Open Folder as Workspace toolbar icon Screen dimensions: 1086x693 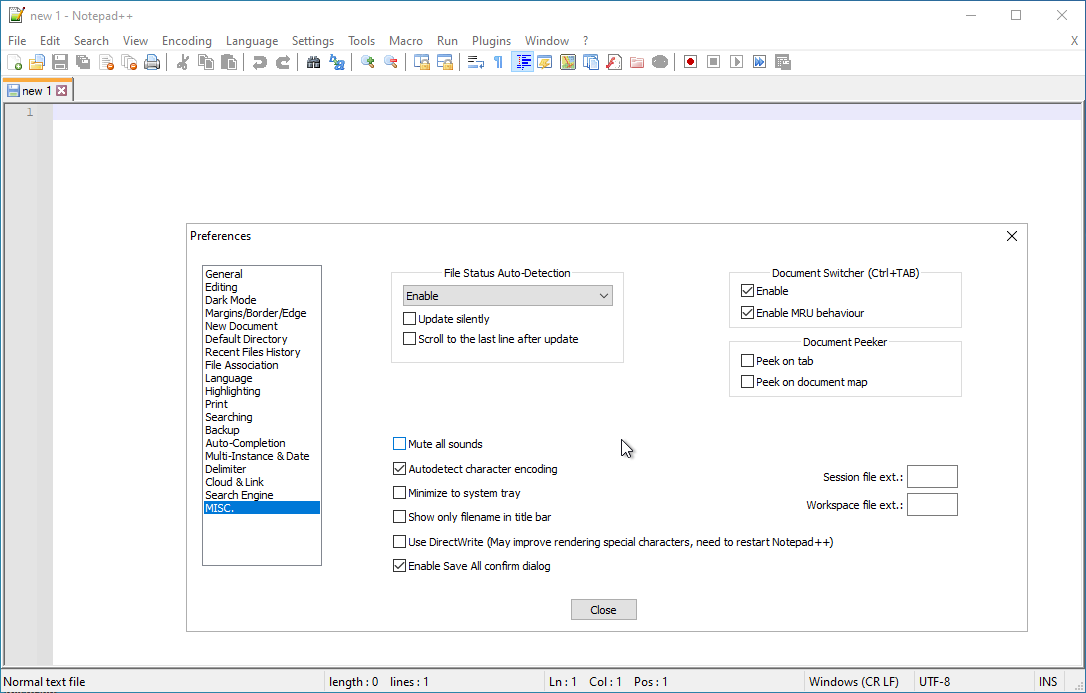[637, 62]
